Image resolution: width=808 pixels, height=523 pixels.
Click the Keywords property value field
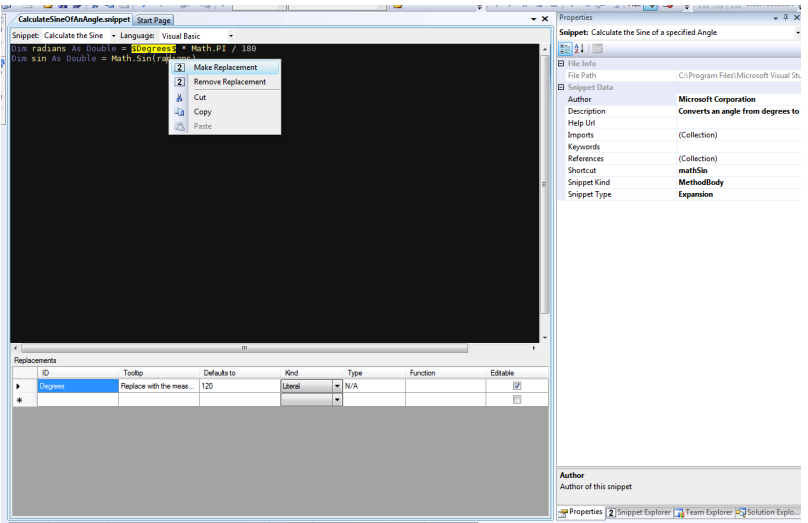(x=738, y=147)
